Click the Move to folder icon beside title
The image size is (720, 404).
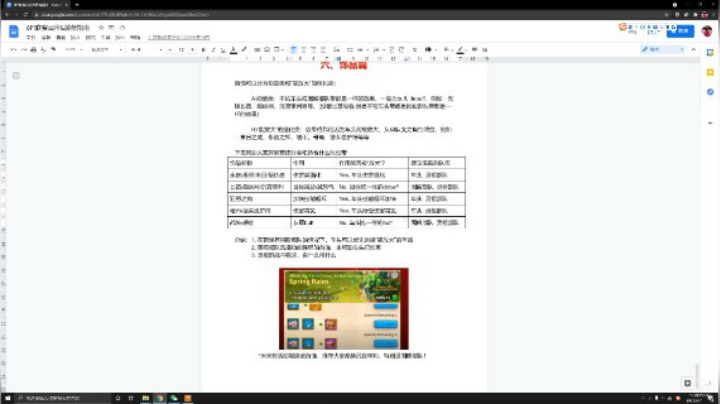click(111, 28)
